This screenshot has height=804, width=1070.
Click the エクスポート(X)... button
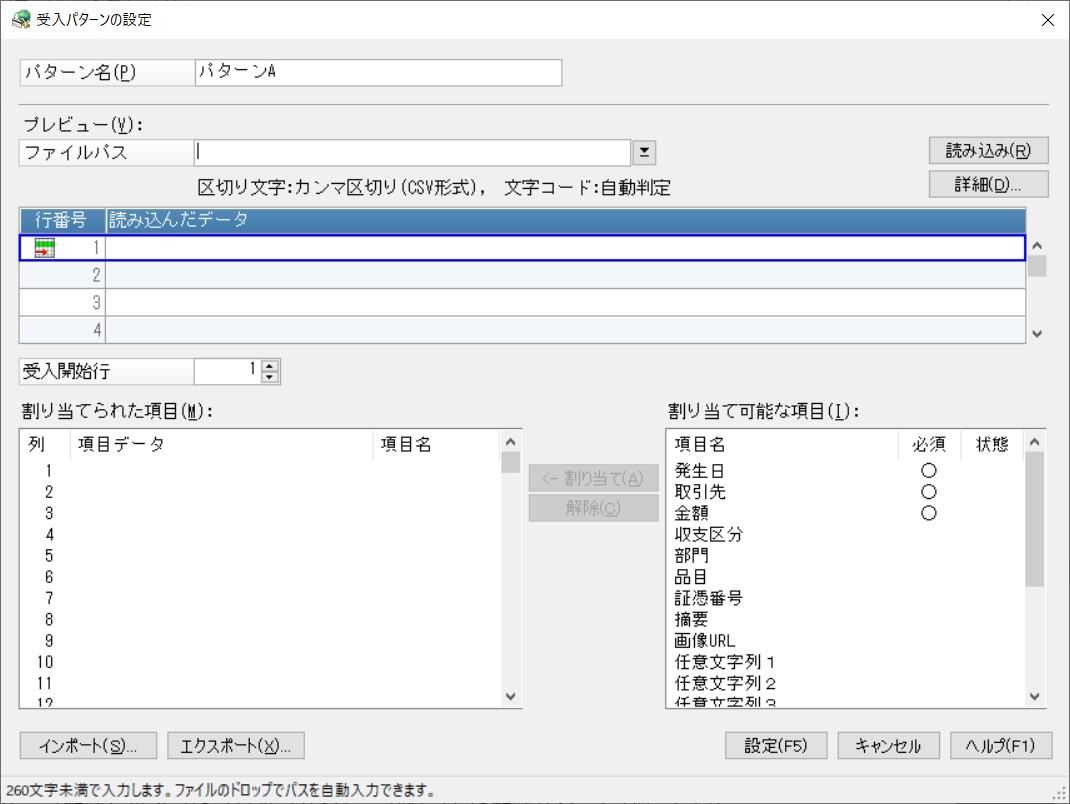pyautogui.click(x=235, y=746)
